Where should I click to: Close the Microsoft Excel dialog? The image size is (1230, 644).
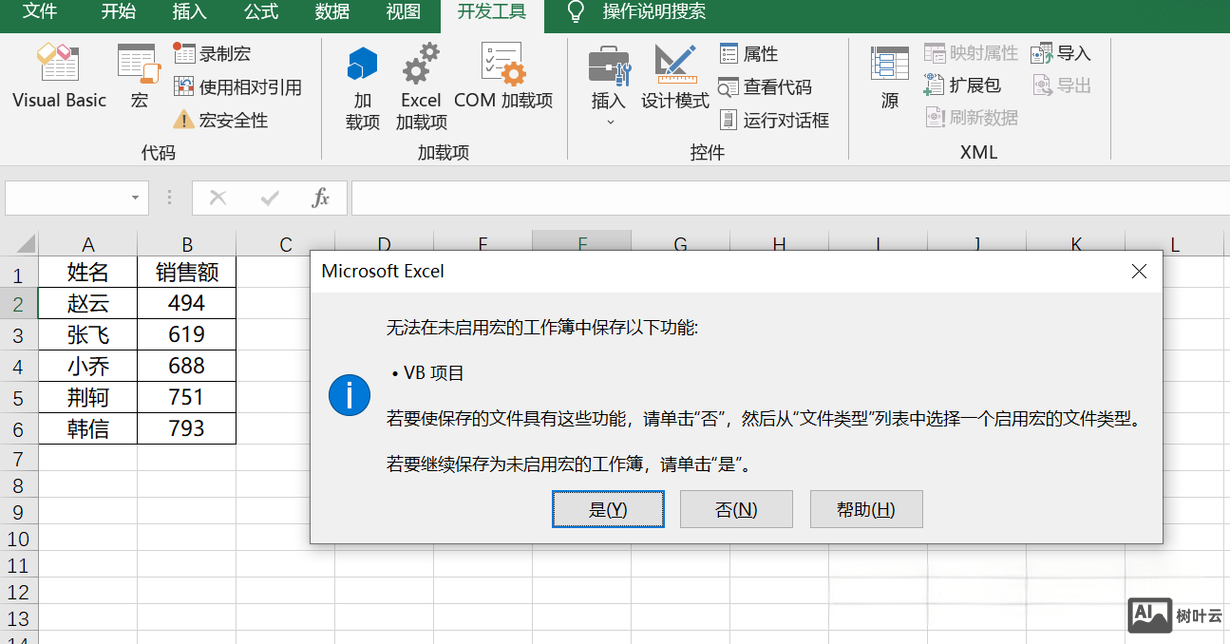(1138, 271)
